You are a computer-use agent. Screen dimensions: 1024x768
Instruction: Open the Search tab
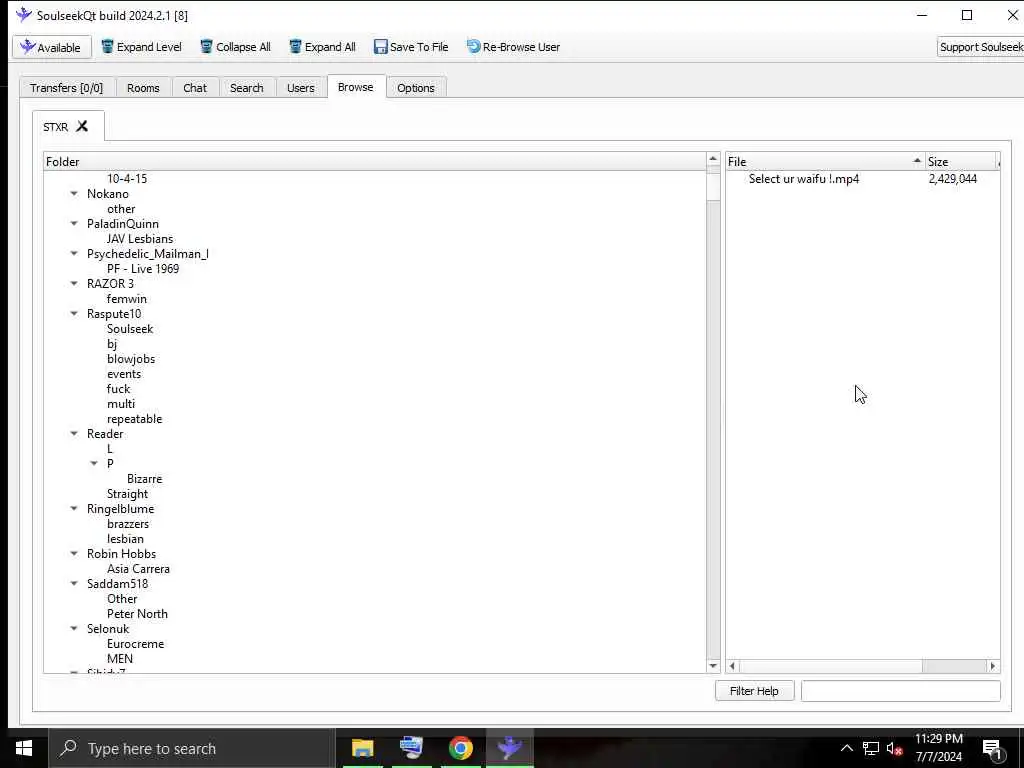click(x=246, y=88)
